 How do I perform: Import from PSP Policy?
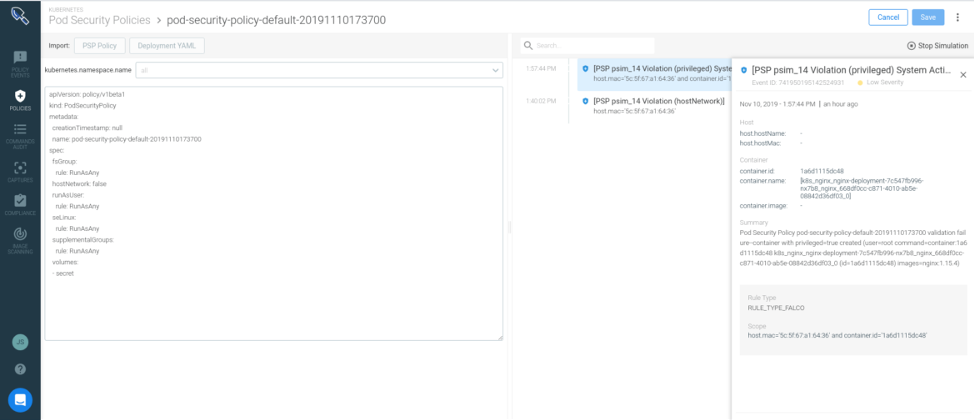click(100, 45)
